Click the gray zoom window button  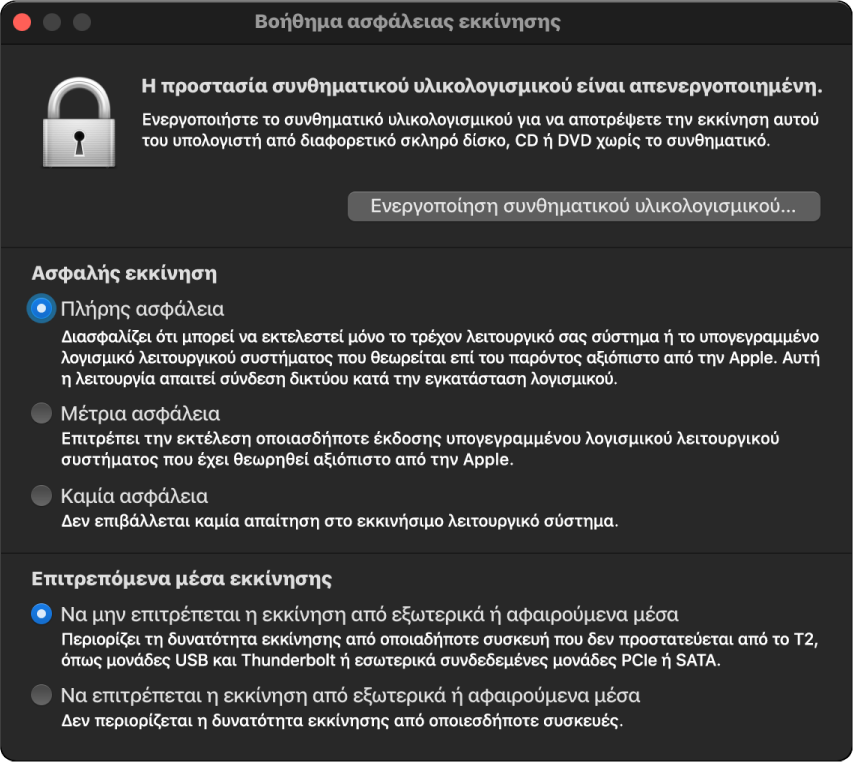click(82, 21)
